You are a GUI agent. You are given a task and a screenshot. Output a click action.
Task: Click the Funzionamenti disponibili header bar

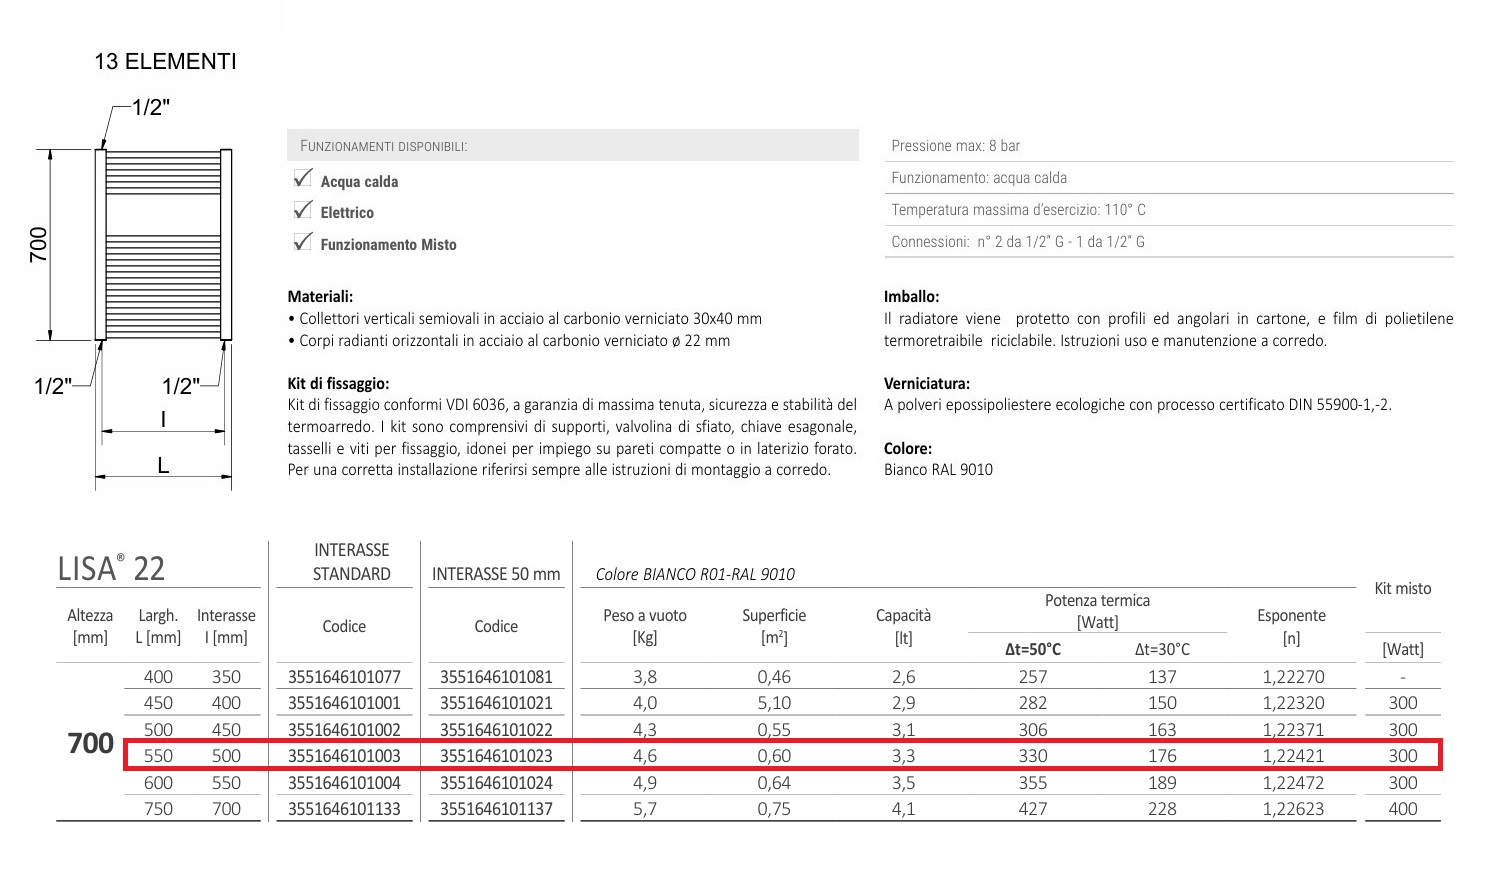tap(572, 146)
